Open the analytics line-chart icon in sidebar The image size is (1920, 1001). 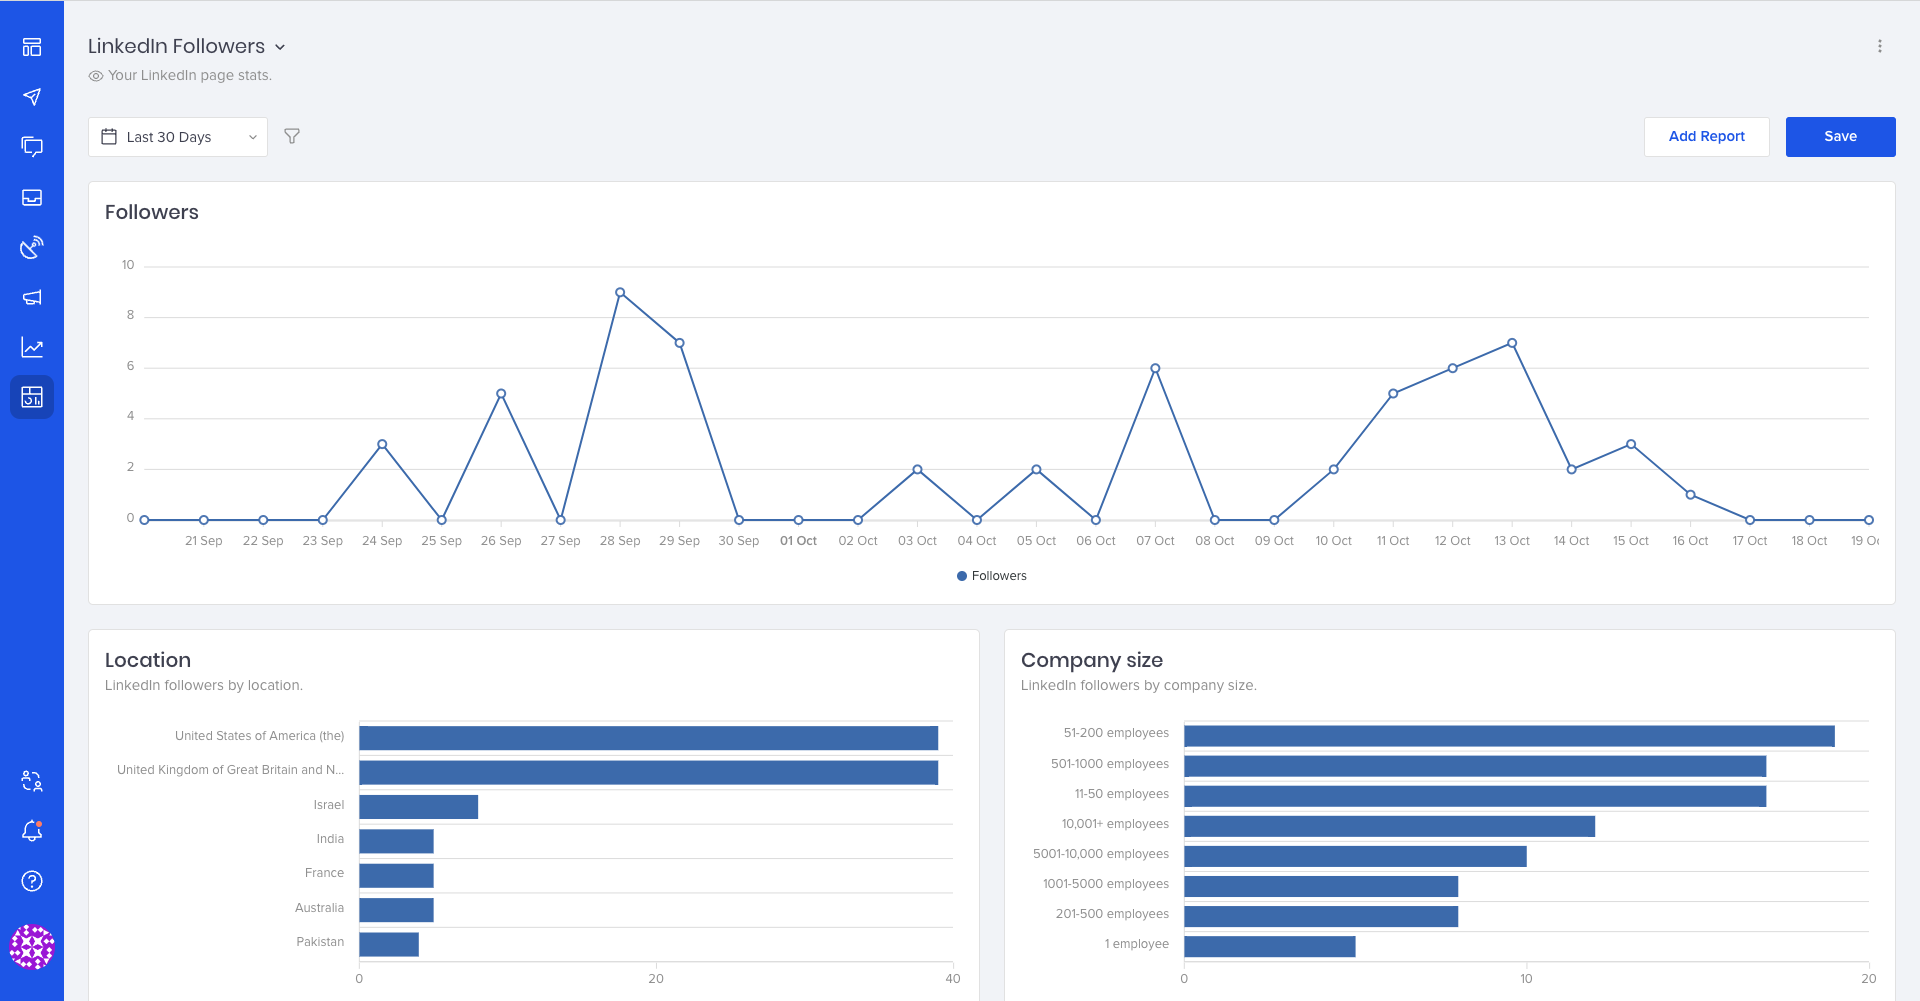tap(32, 347)
